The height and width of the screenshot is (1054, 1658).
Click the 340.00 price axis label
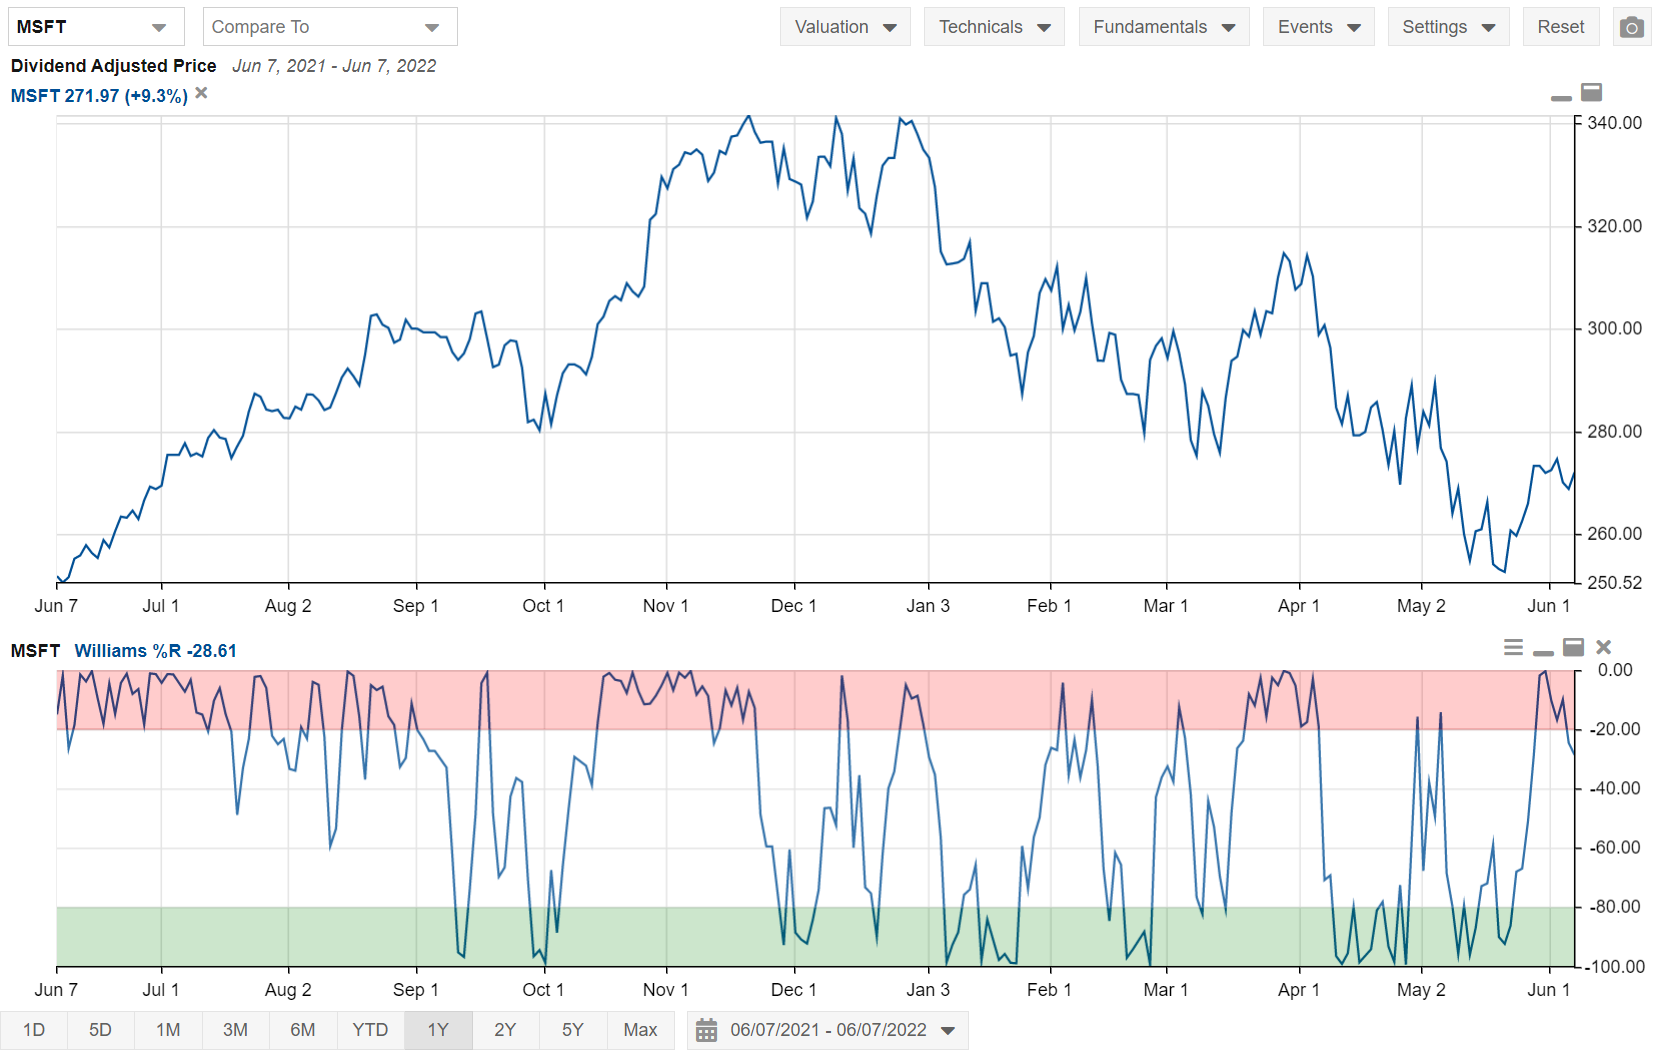click(x=1614, y=123)
